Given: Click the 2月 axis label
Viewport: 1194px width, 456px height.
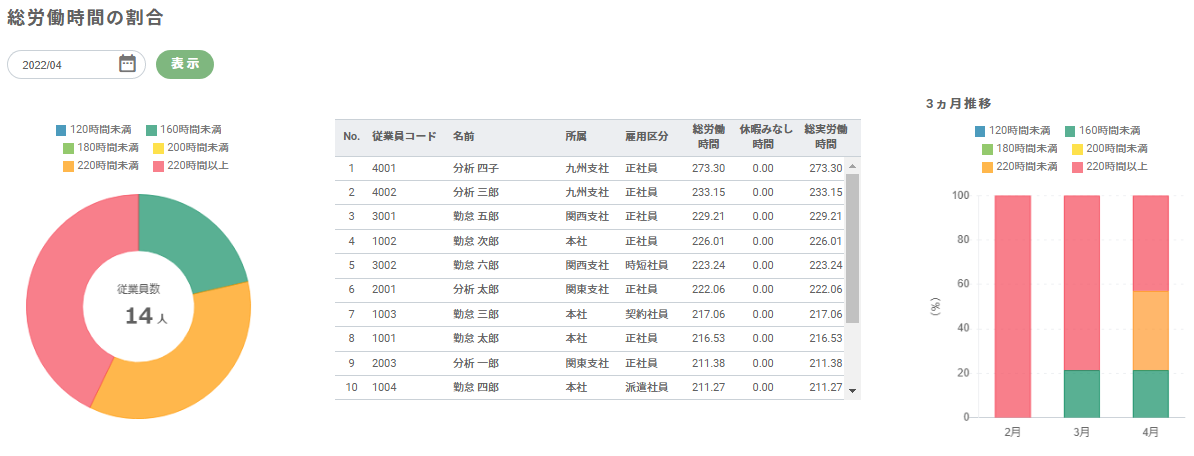Looking at the screenshot, I should click(1013, 432).
